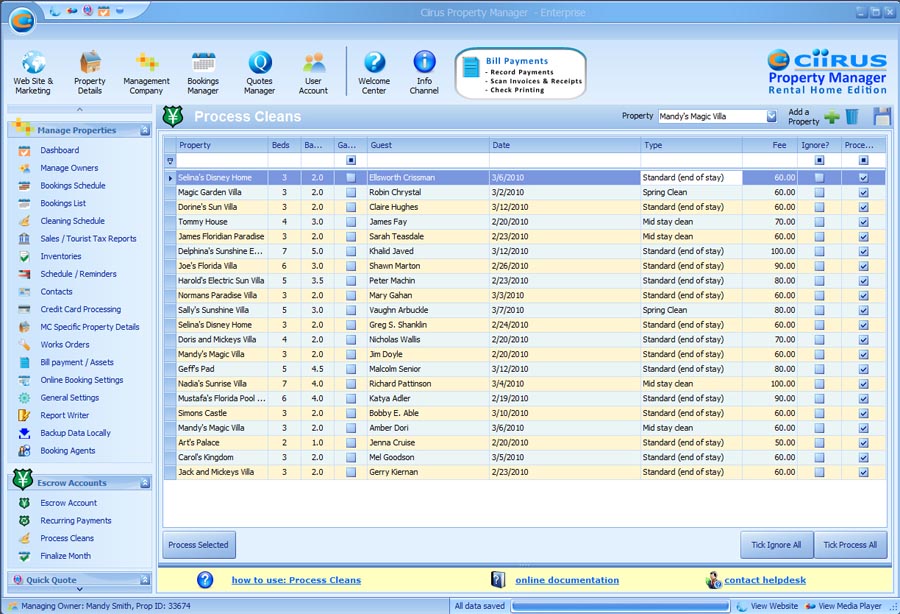Viewport: 900px width, 614px height.
Task: Toggle Ignore checkbox for Geff's Pad
Action: click(819, 370)
